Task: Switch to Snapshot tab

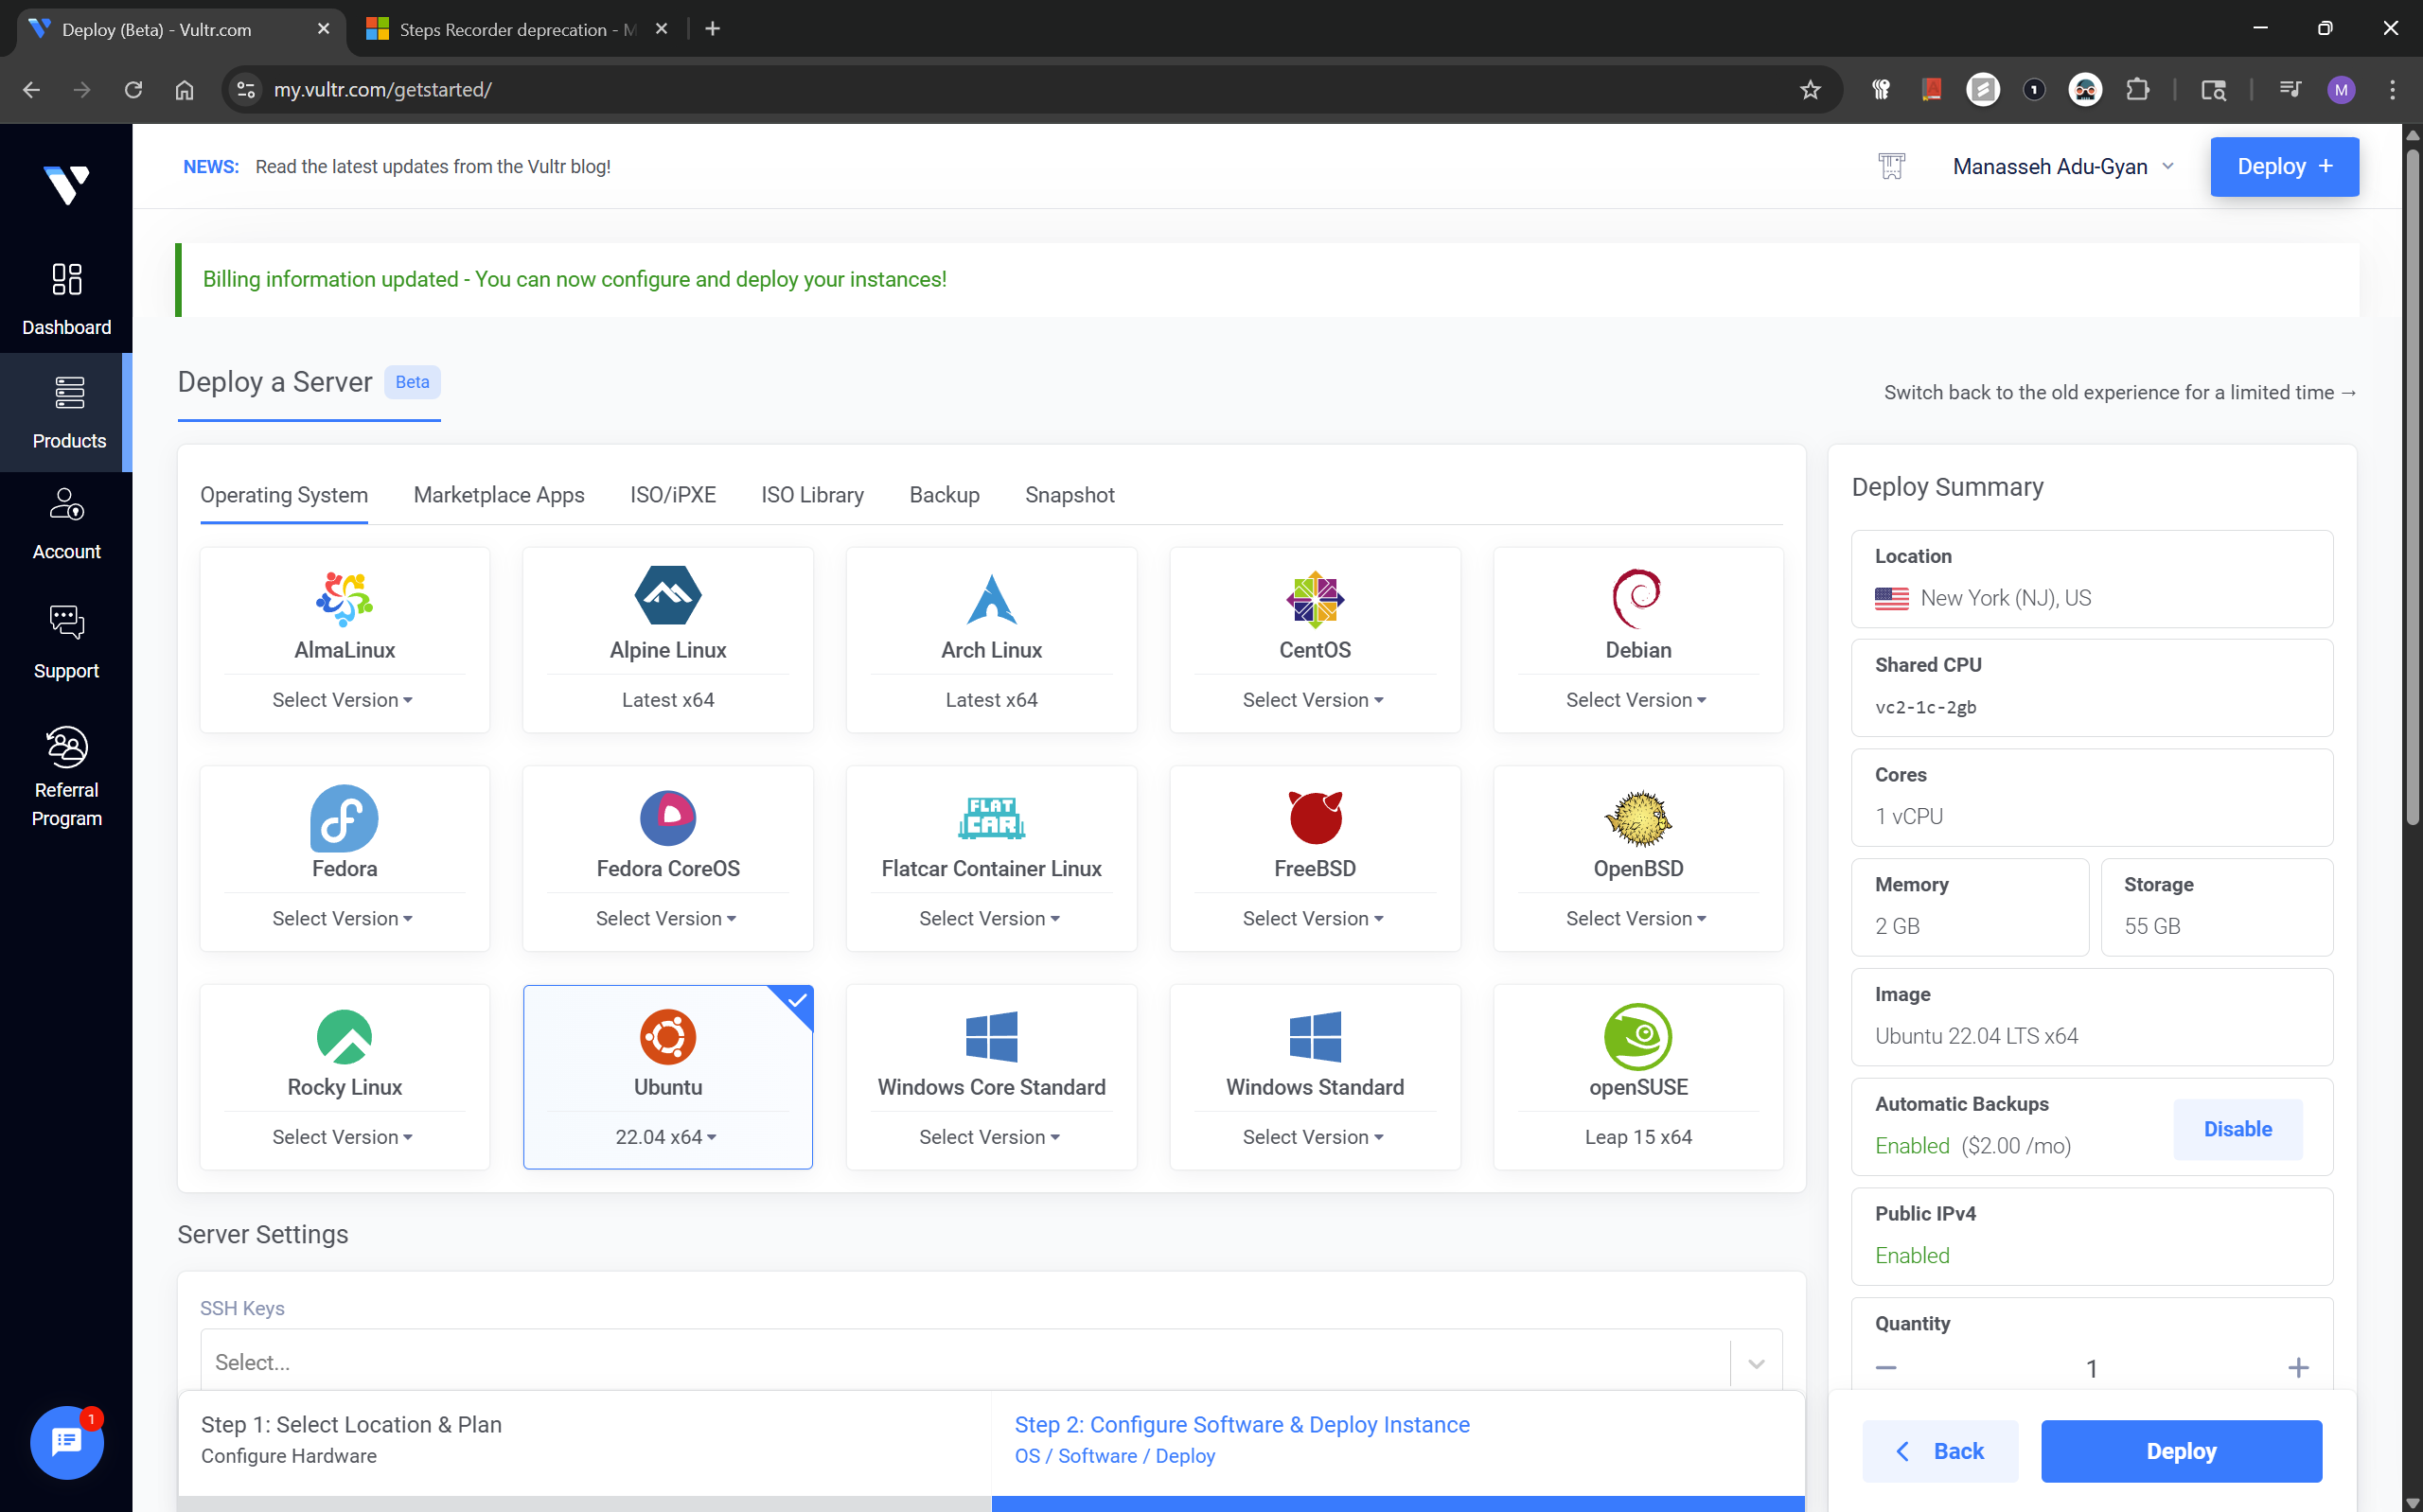Action: (x=1069, y=495)
